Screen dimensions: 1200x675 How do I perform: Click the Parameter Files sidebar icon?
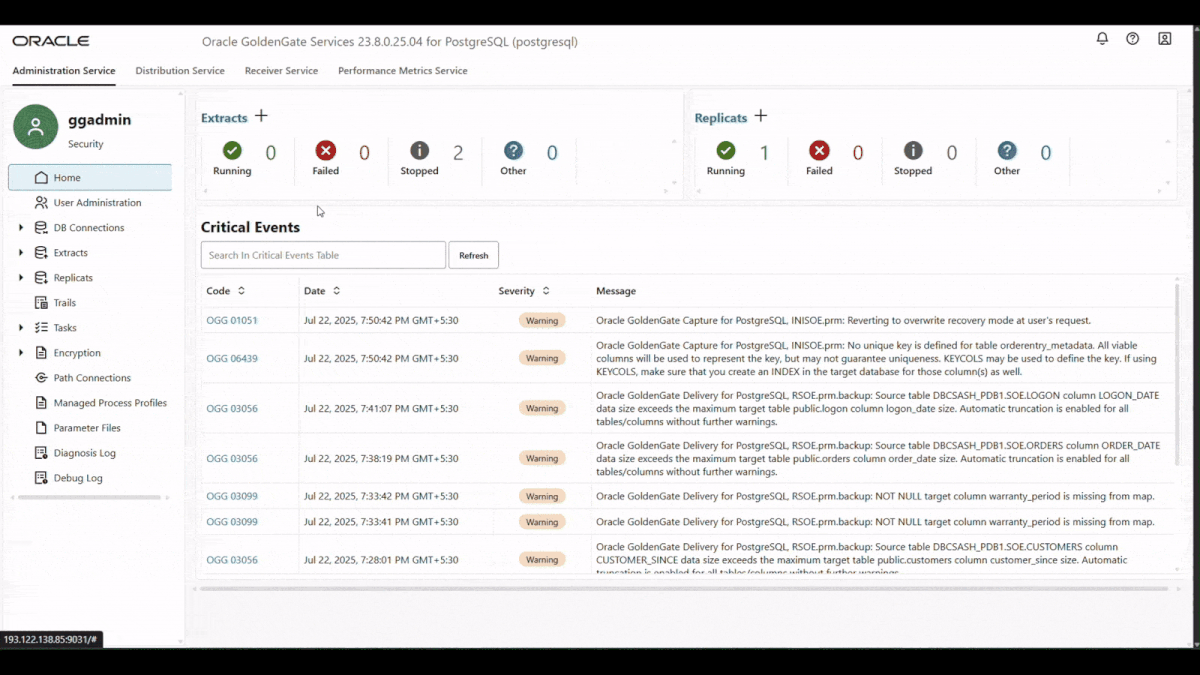tap(41, 428)
